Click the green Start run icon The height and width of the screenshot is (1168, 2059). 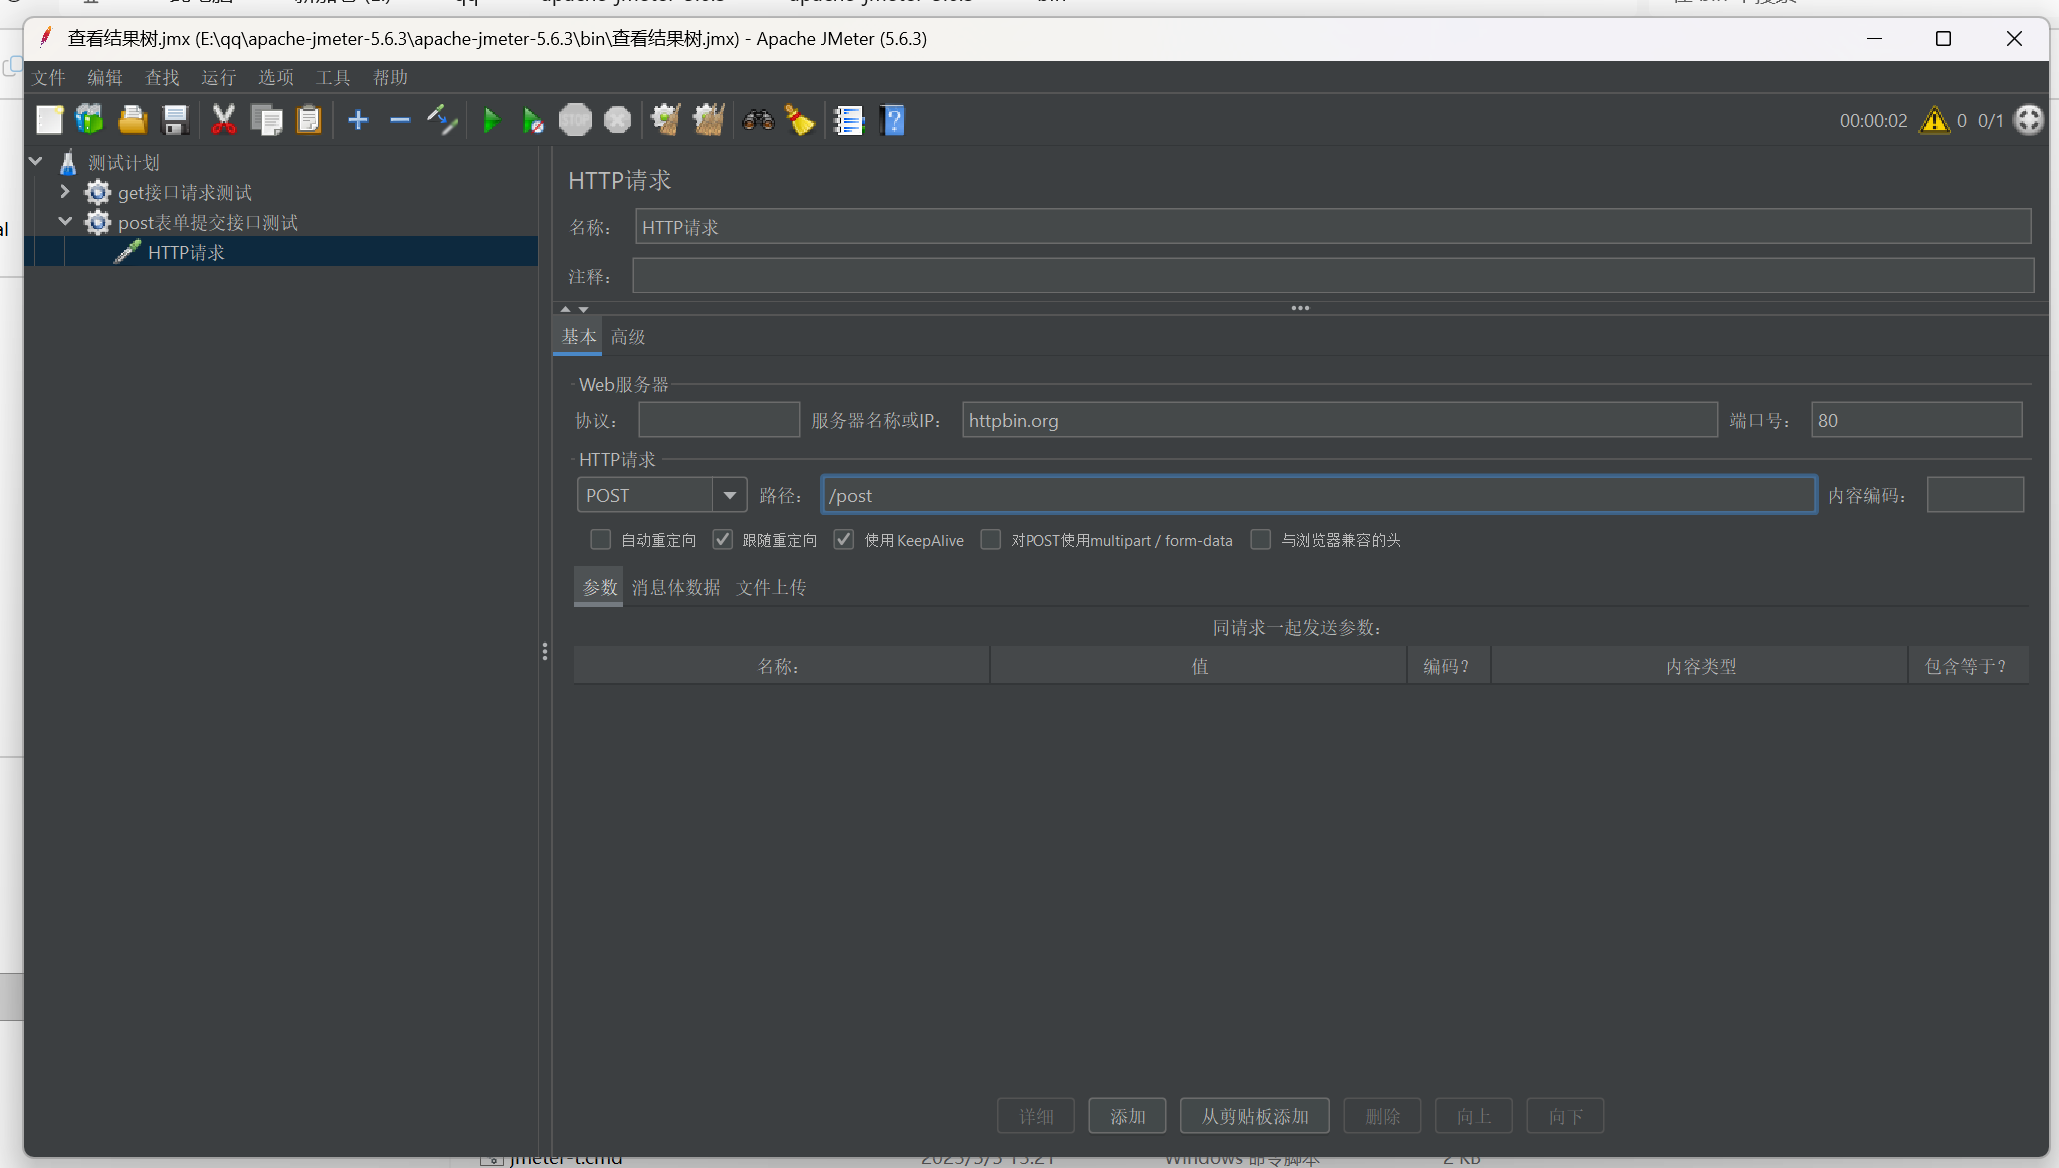tap(491, 121)
